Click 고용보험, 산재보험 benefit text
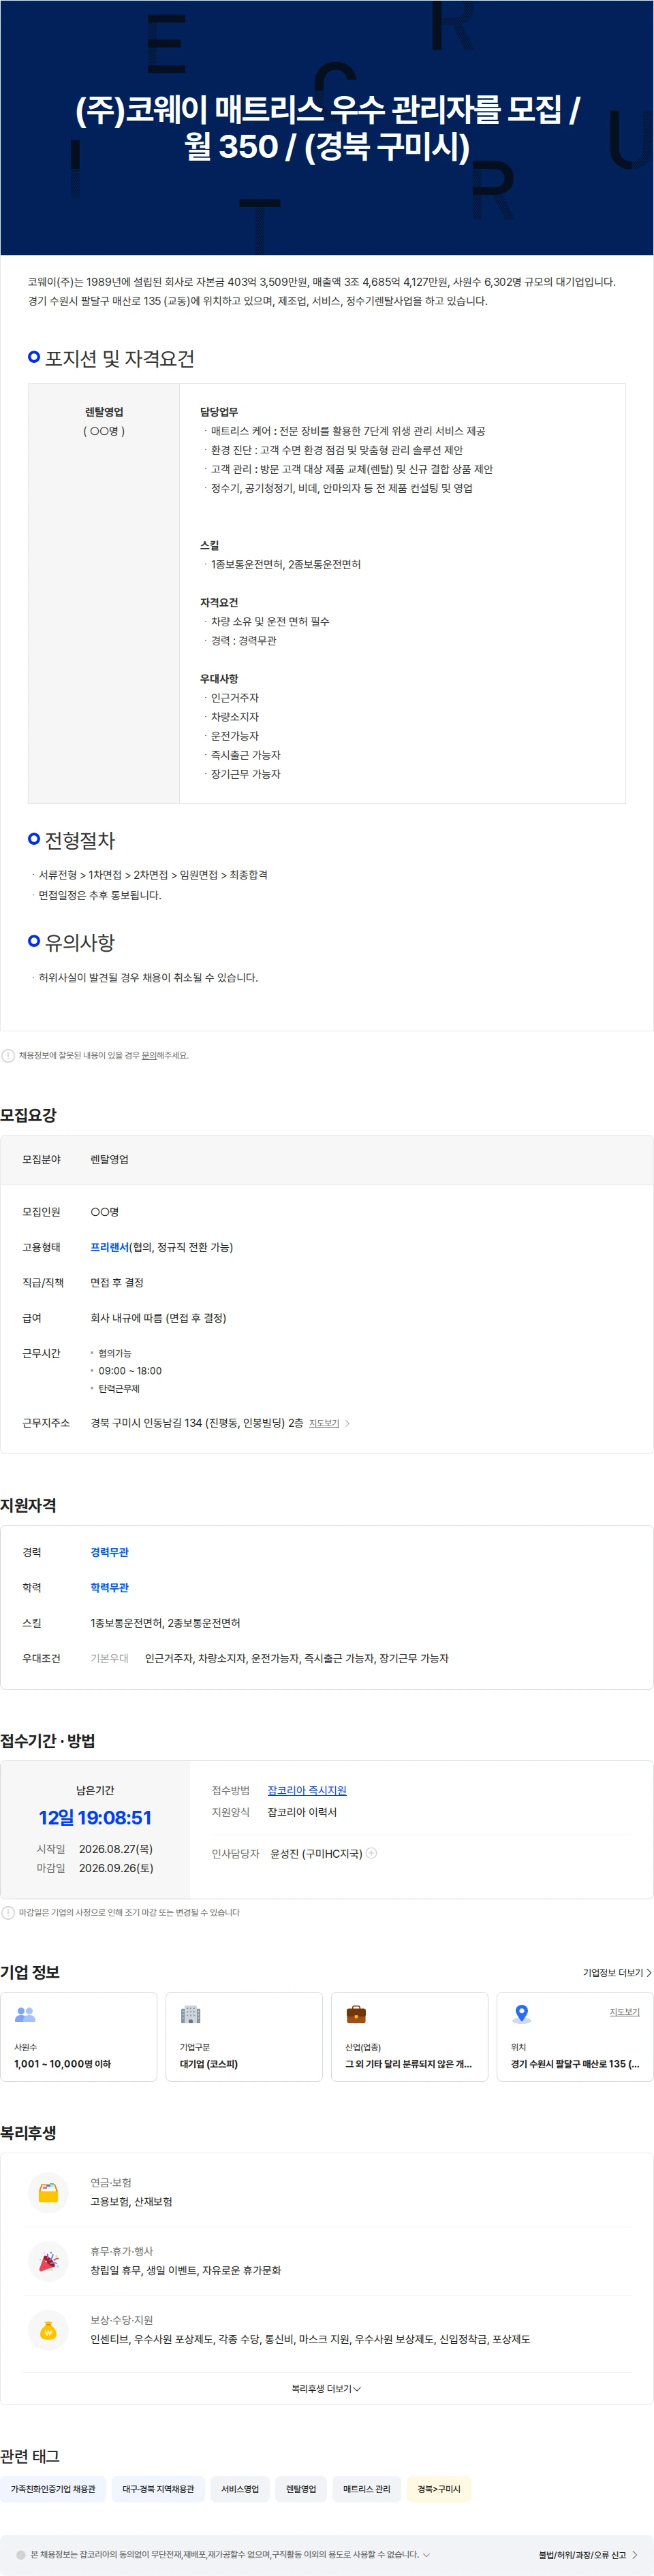Viewport: 654px width, 2576px height. pos(131,2202)
